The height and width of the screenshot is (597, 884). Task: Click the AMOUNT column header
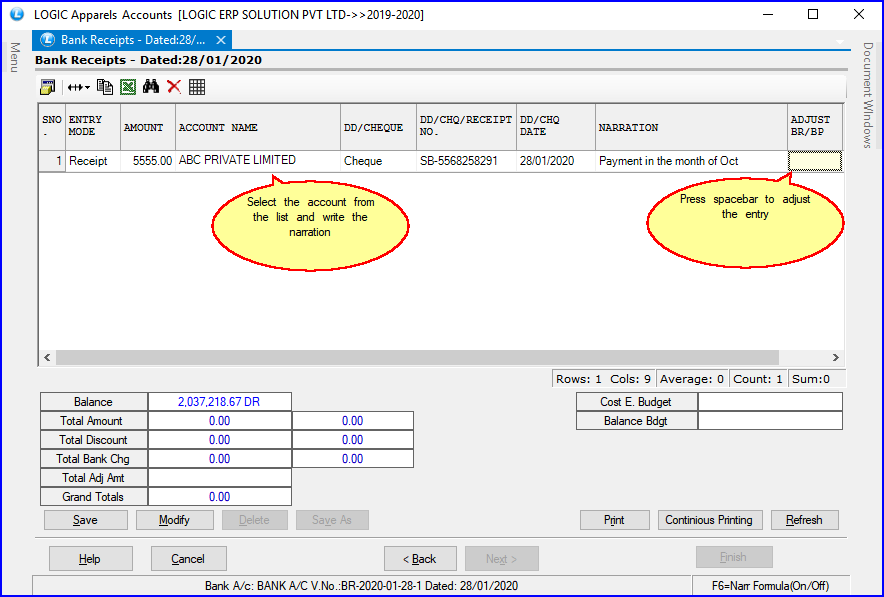[x=148, y=127]
